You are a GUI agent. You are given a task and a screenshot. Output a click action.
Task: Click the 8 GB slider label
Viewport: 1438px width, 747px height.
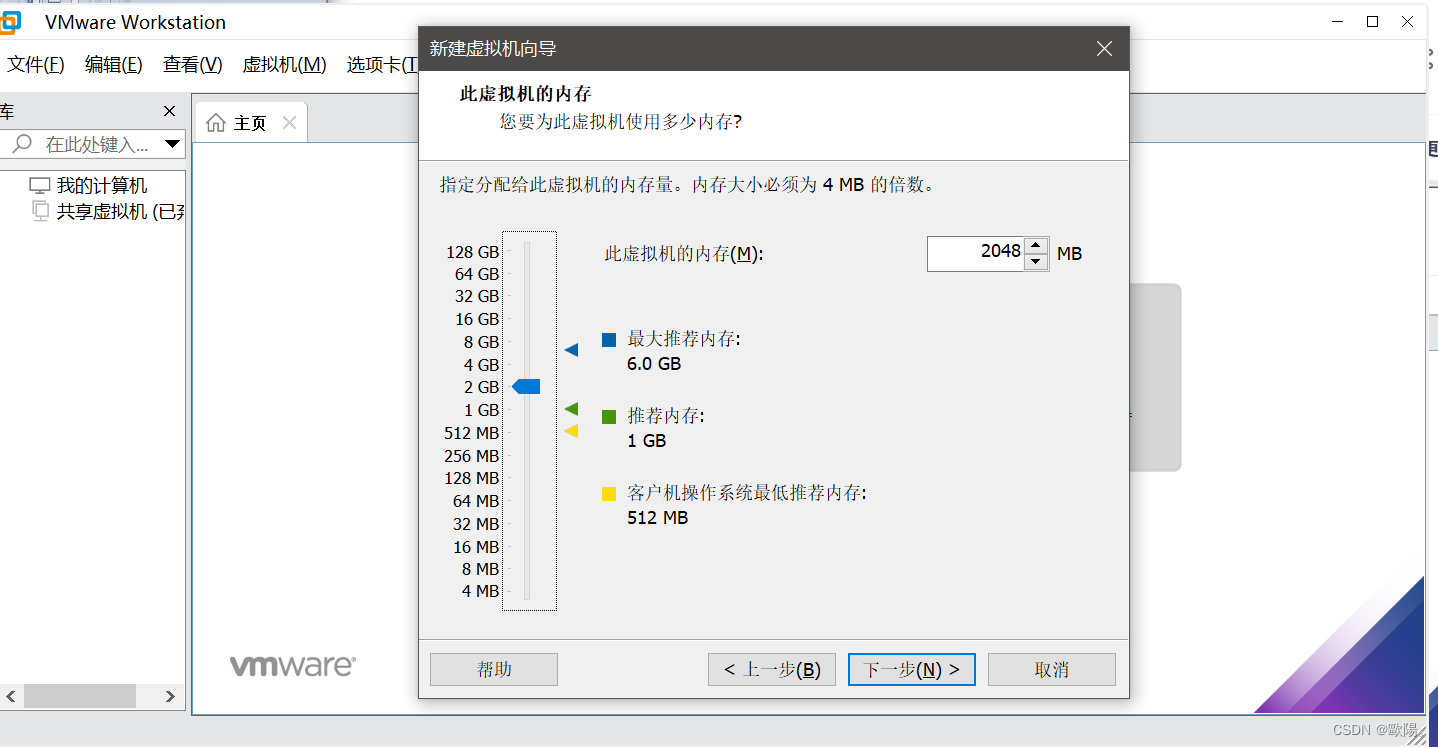481,342
